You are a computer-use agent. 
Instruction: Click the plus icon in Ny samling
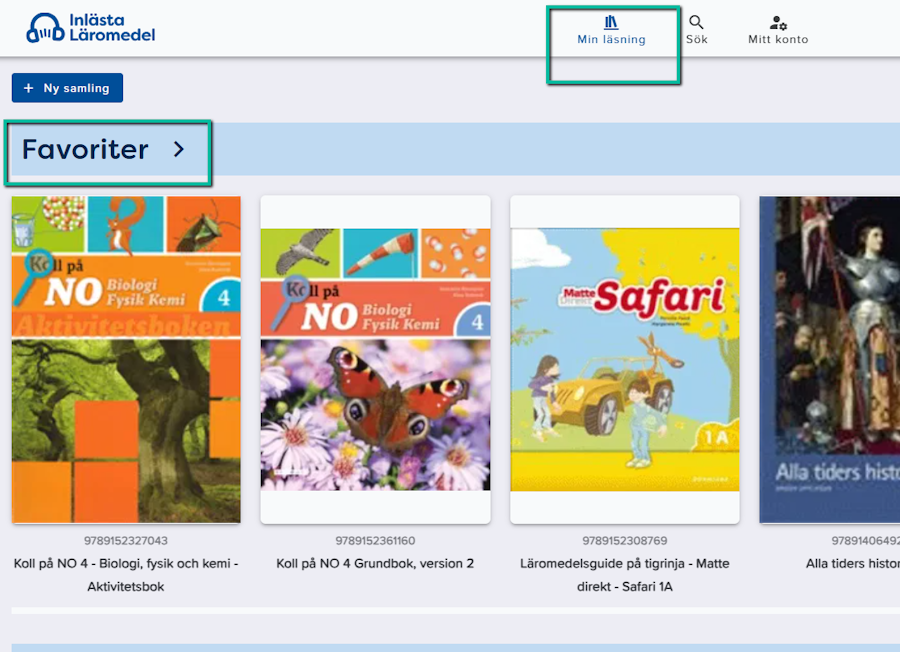pos(28,88)
